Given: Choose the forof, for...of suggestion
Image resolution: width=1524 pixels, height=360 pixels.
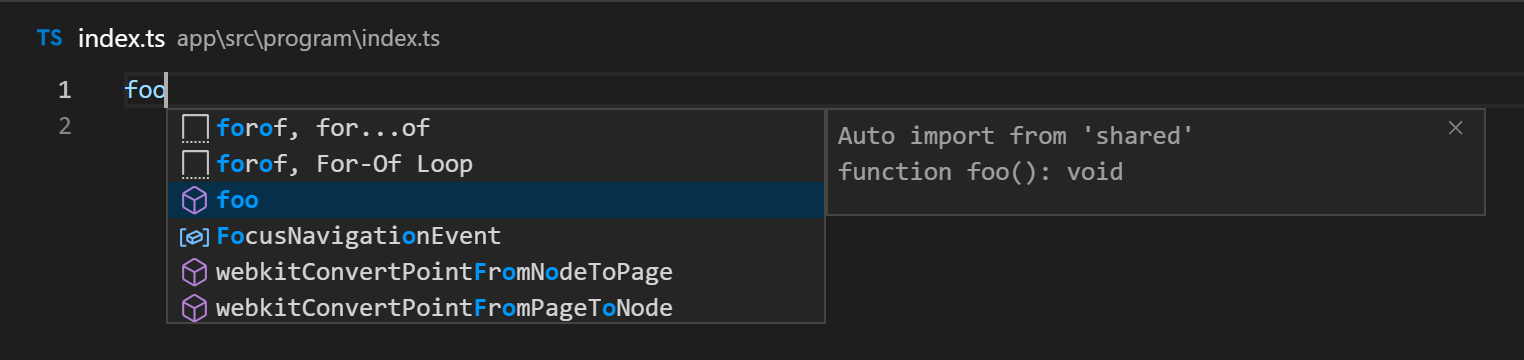Looking at the screenshot, I should coord(496,128).
